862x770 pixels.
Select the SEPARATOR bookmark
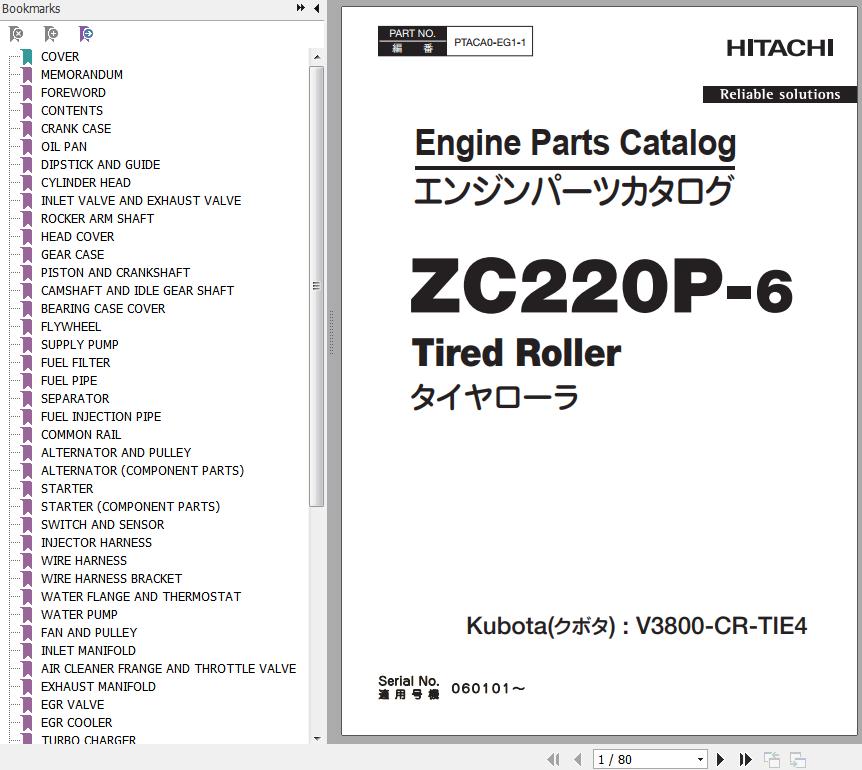pos(75,398)
